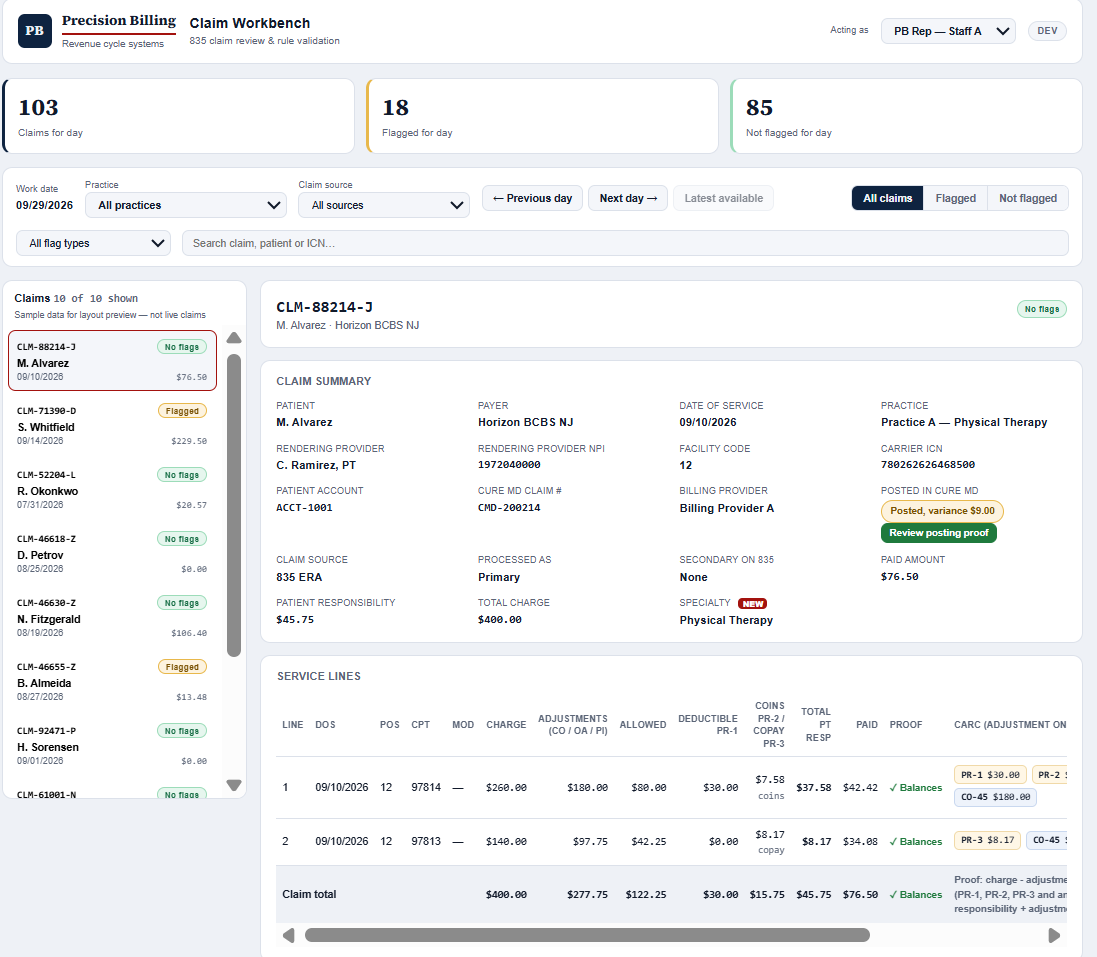Select claim CLM-46655-Z B. Almeida
The height and width of the screenshot is (957, 1097).
[112, 681]
